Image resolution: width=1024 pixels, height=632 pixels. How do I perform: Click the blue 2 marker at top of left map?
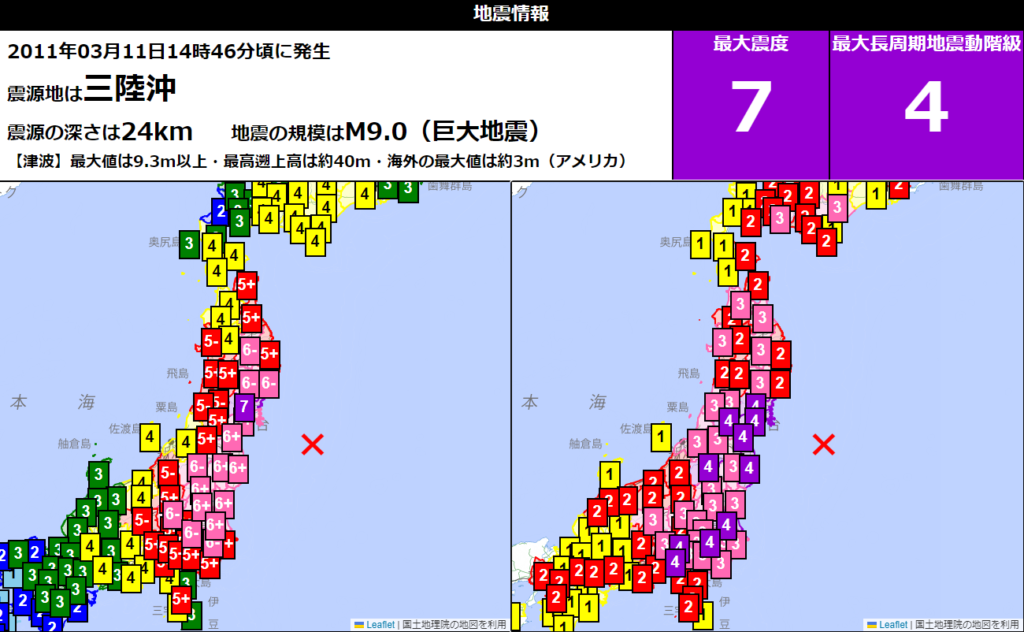221,210
